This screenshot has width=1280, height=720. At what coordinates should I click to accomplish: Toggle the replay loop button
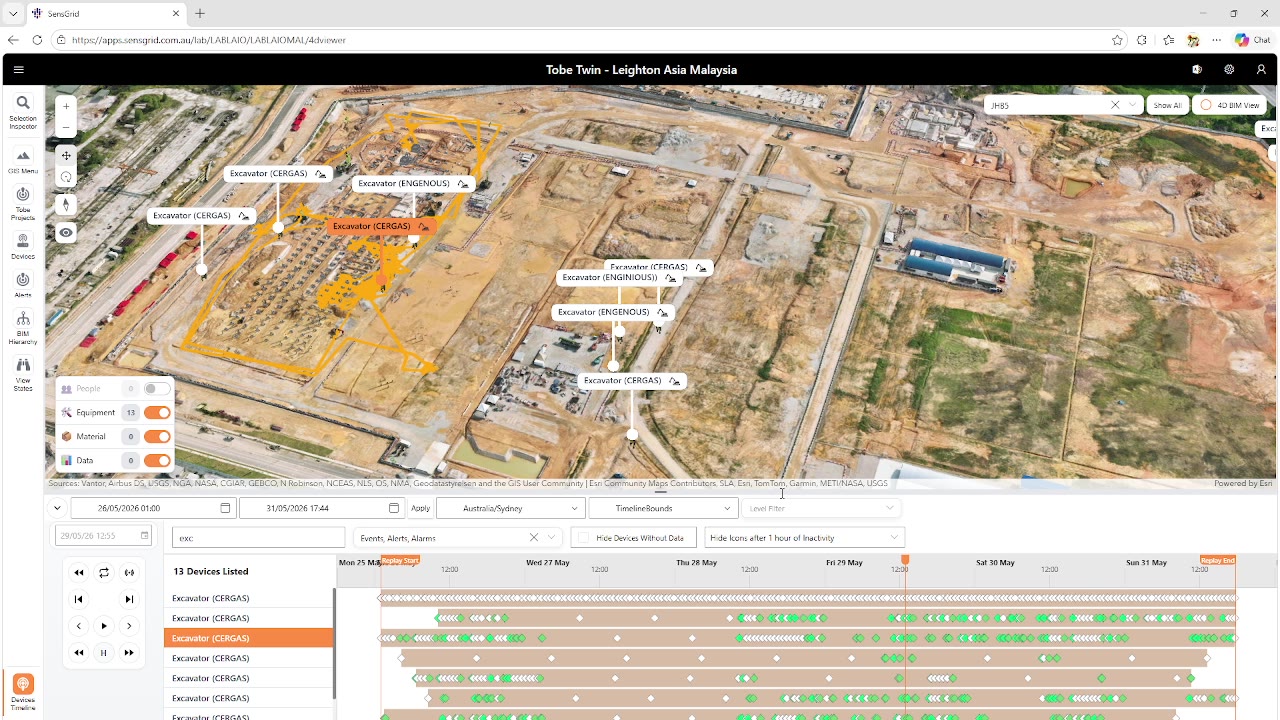[x=104, y=573]
